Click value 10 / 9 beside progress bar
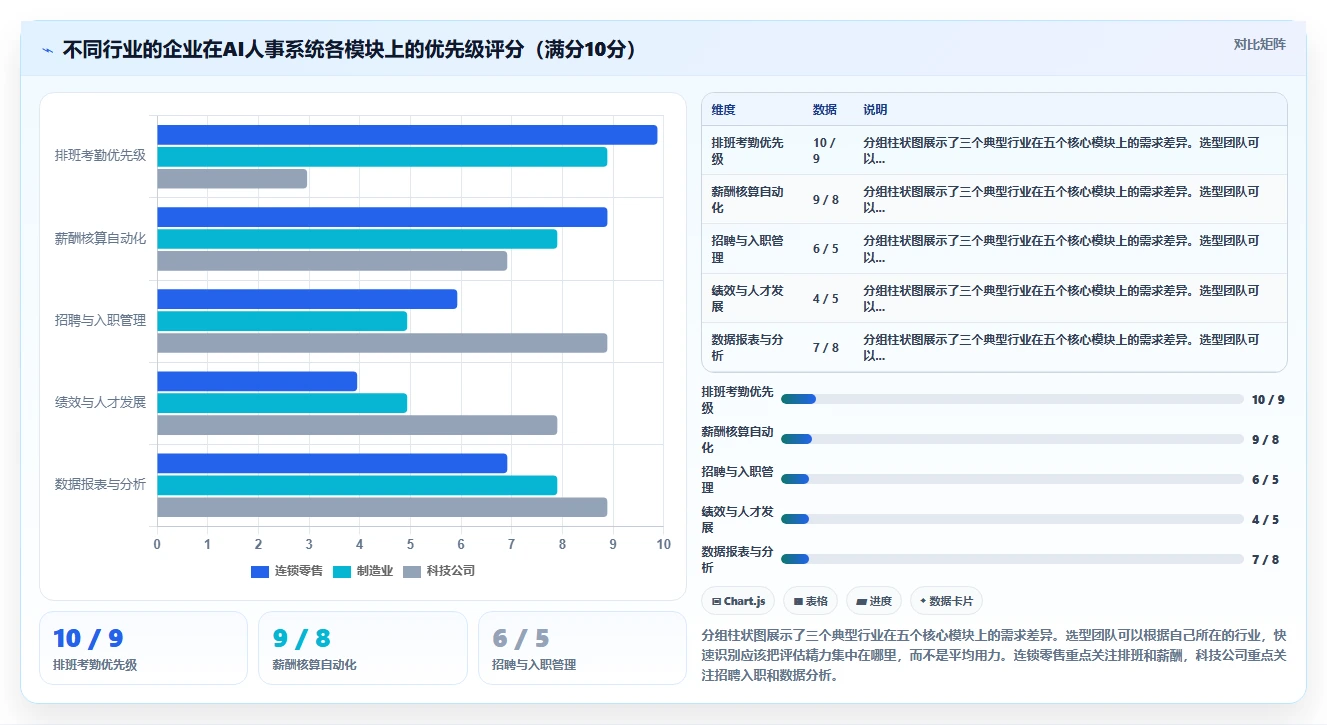 coord(1268,400)
